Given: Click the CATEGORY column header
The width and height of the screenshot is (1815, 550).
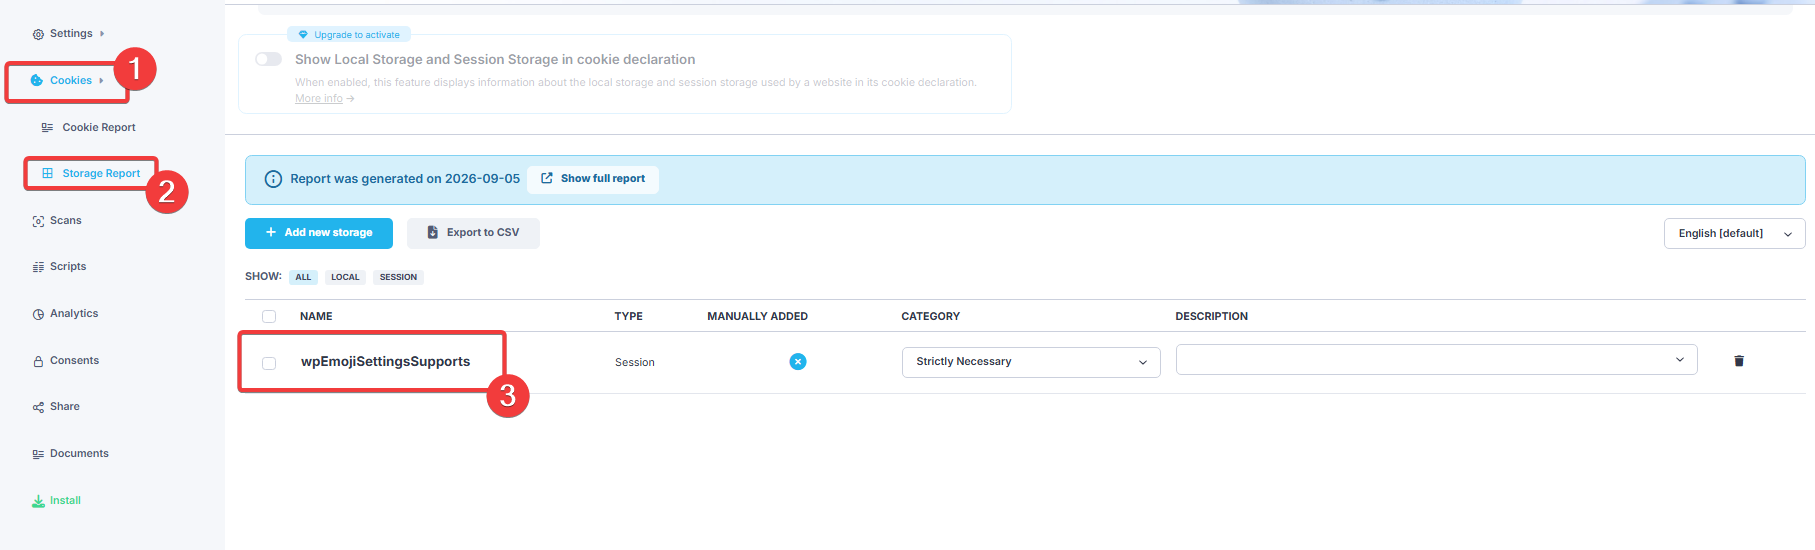Looking at the screenshot, I should click(x=930, y=316).
